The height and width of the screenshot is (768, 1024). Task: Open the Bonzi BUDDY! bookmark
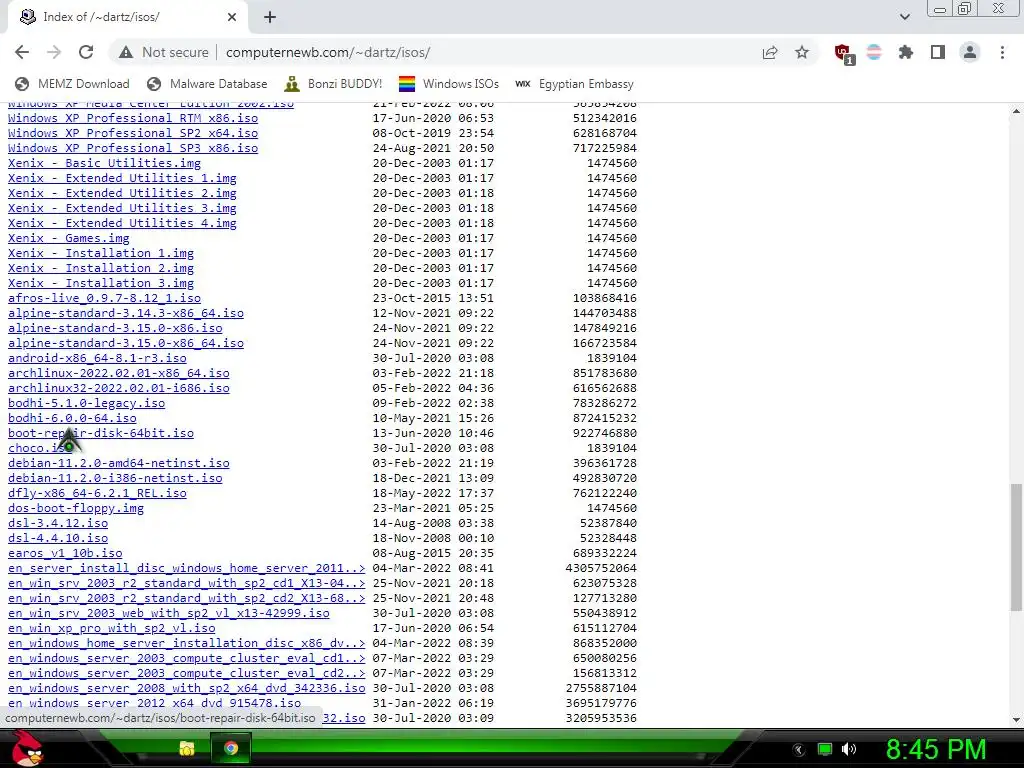(334, 84)
